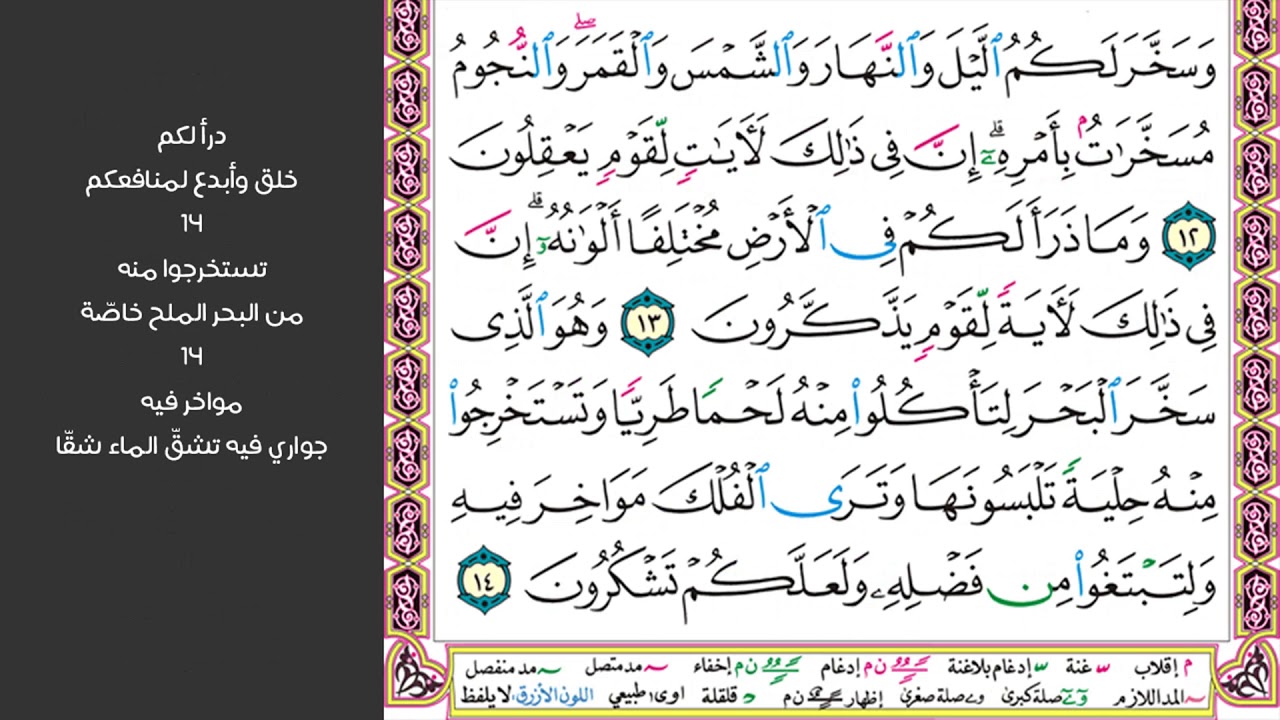Click the legend label "مد متصل"
The image size is (1280, 720).
point(614,669)
